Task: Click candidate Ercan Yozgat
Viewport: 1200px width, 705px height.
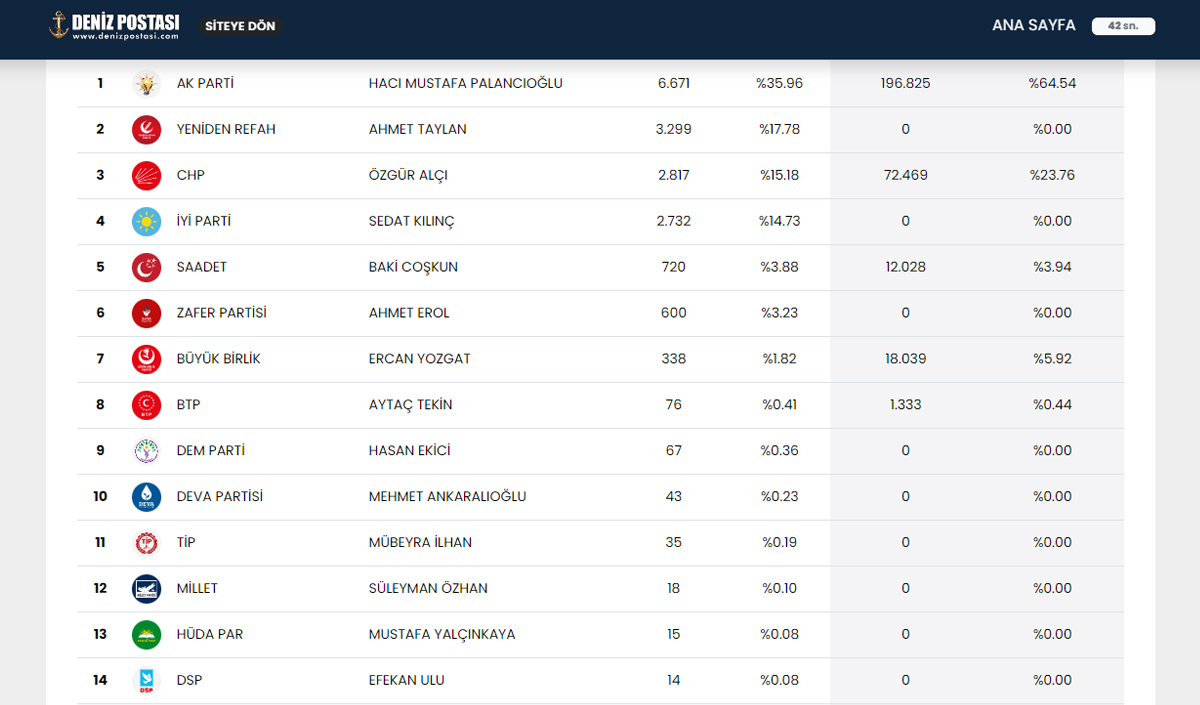Action: click(420, 360)
